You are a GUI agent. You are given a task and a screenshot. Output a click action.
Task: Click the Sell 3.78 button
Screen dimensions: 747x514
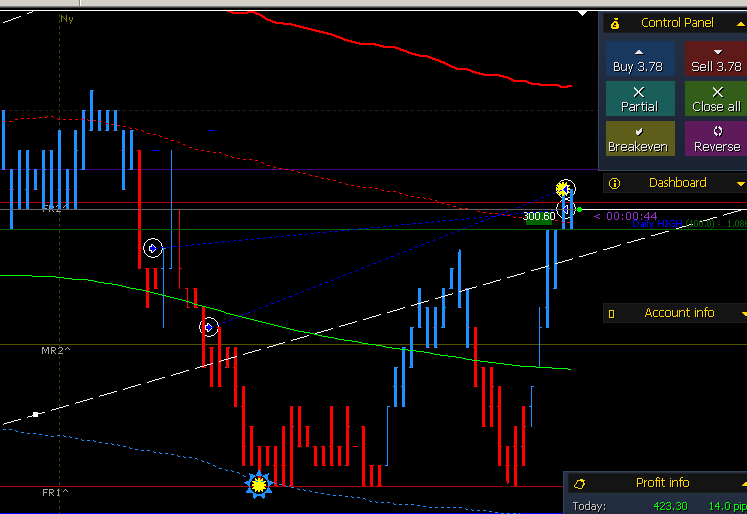[716, 59]
